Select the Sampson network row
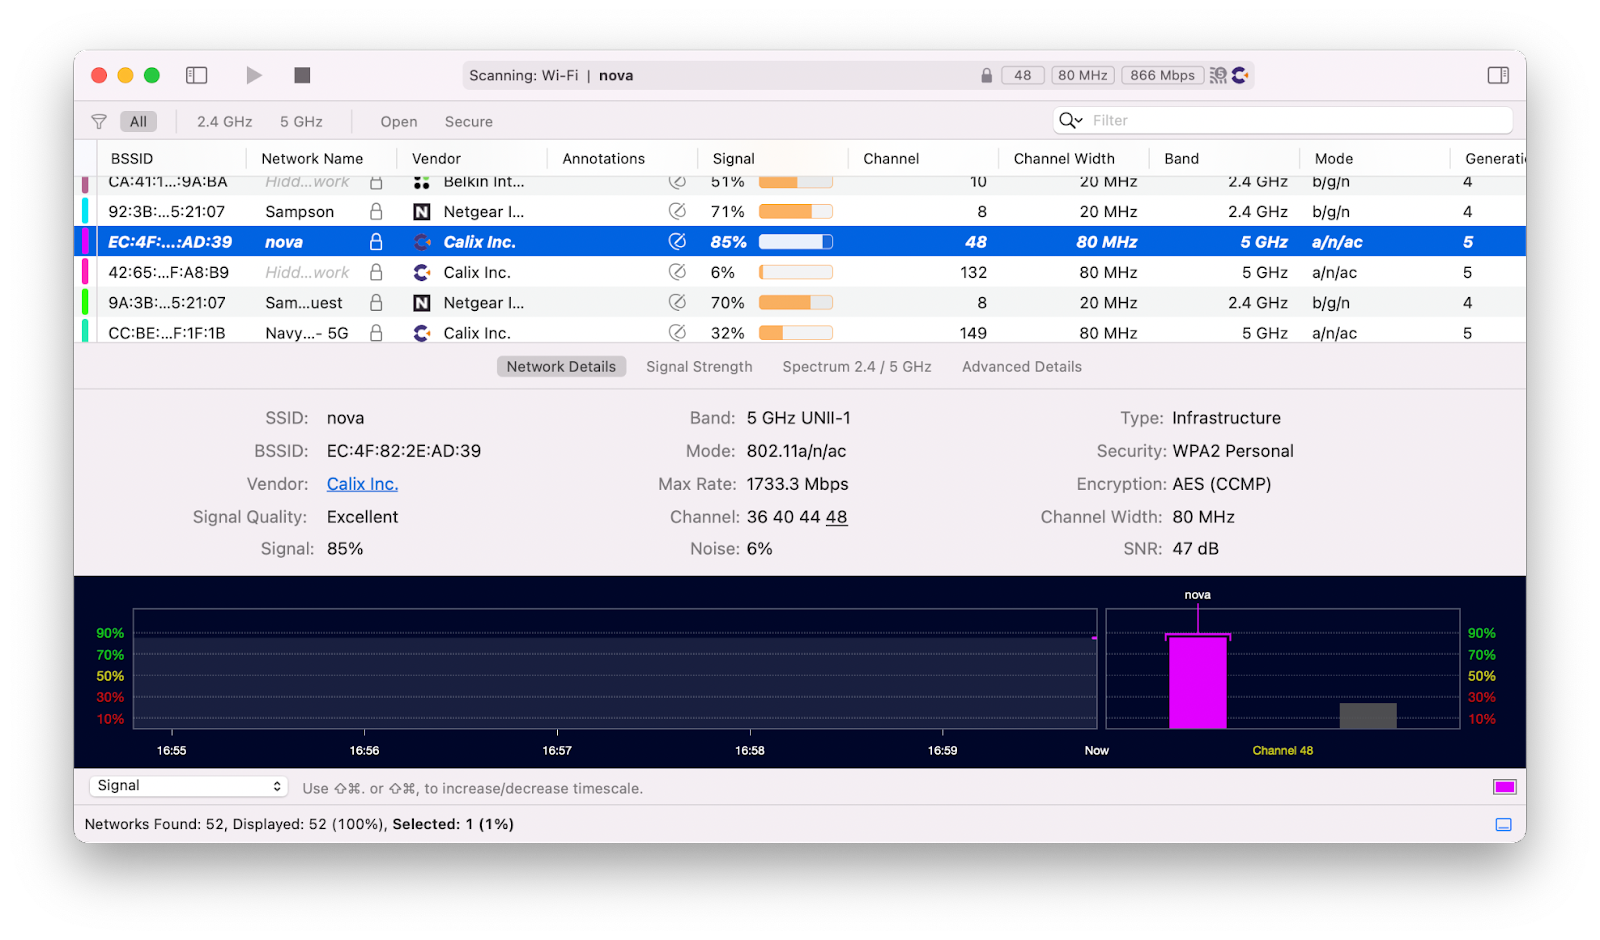Screen dimensions: 1600x940 (x=800, y=212)
